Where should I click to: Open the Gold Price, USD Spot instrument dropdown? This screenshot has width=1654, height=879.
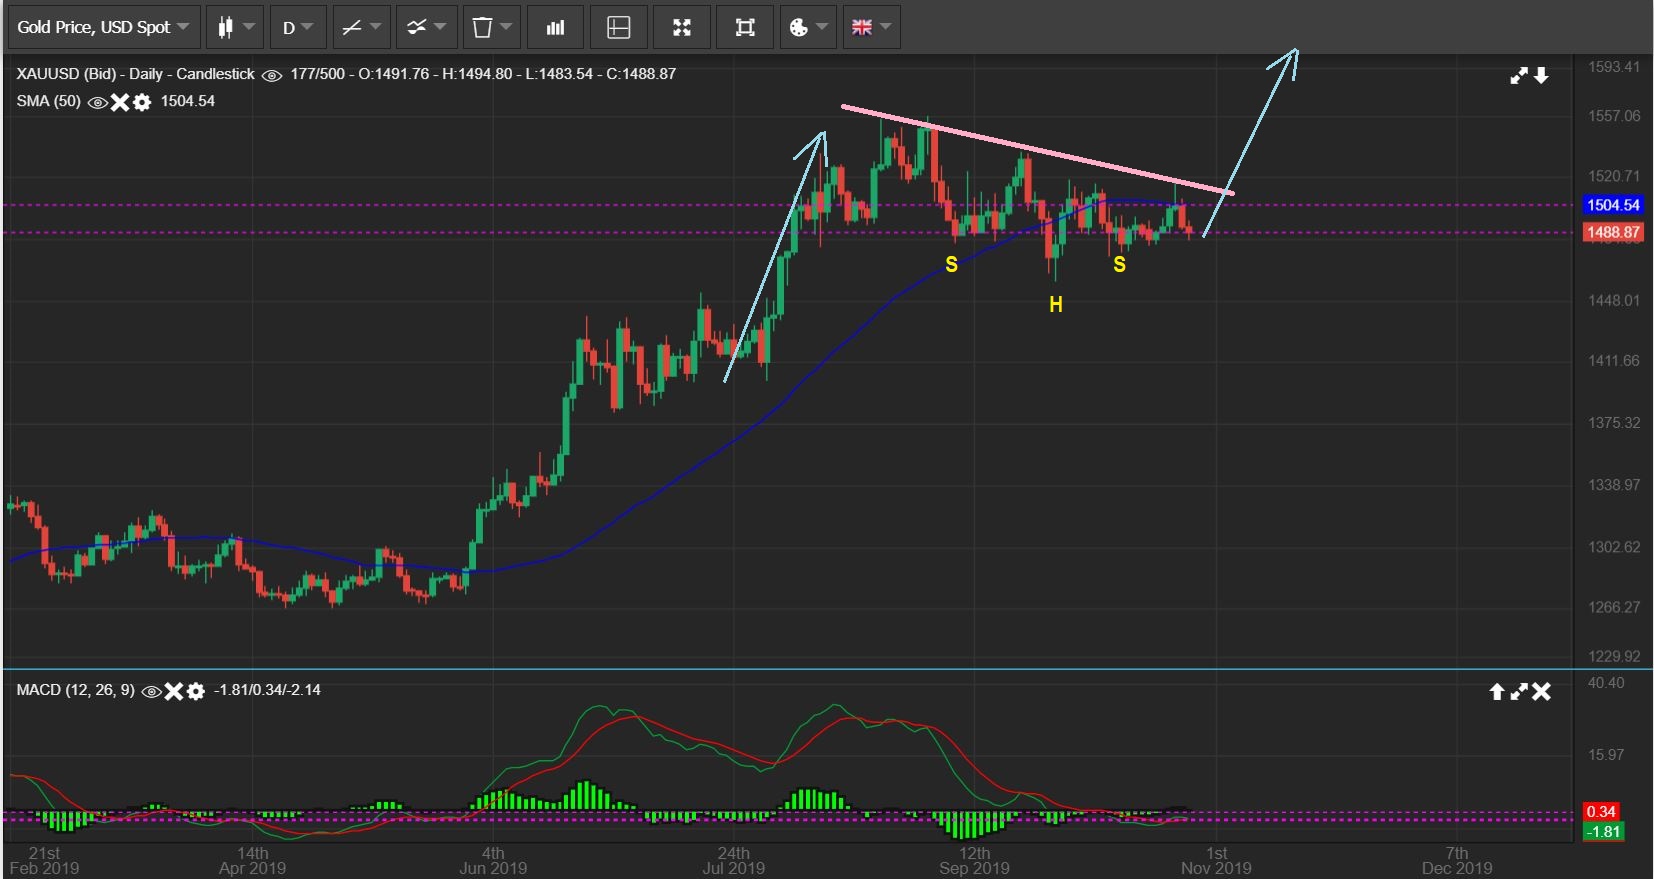click(103, 27)
